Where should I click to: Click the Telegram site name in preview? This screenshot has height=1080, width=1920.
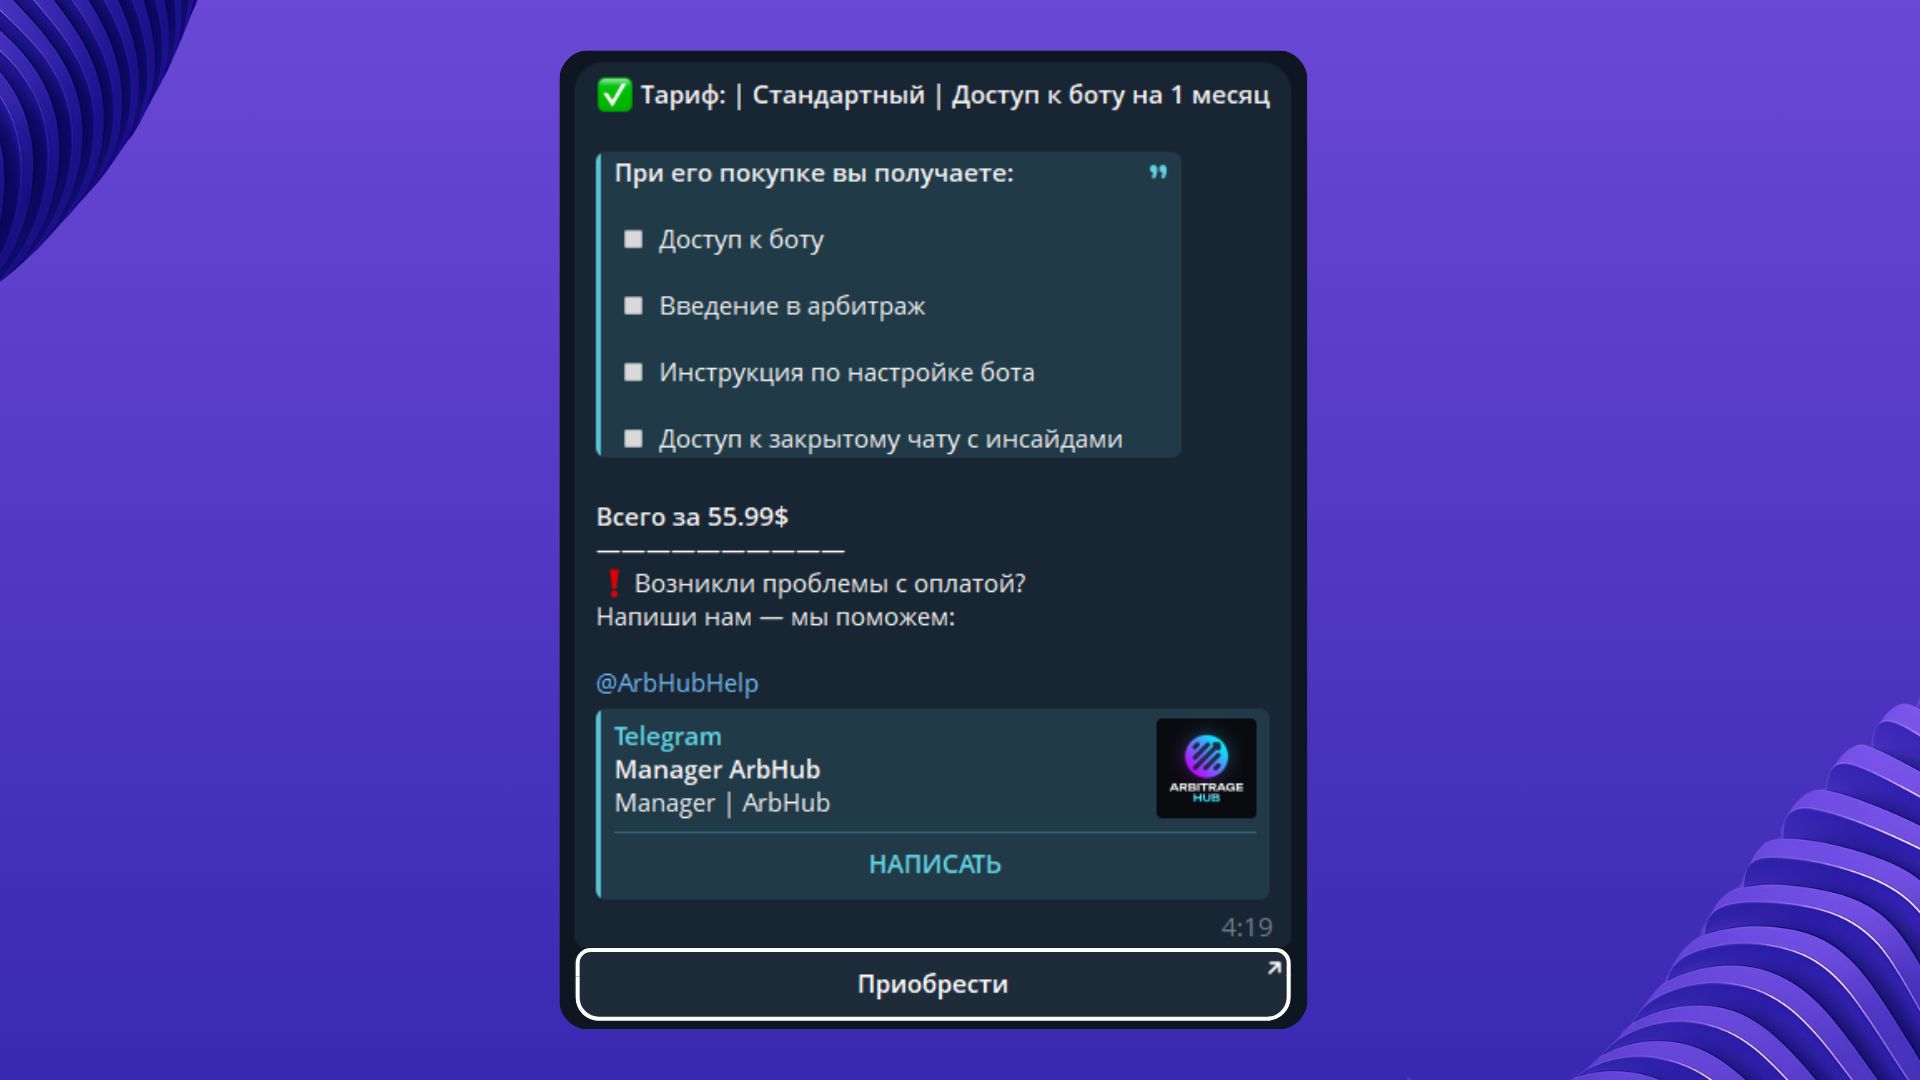point(667,736)
